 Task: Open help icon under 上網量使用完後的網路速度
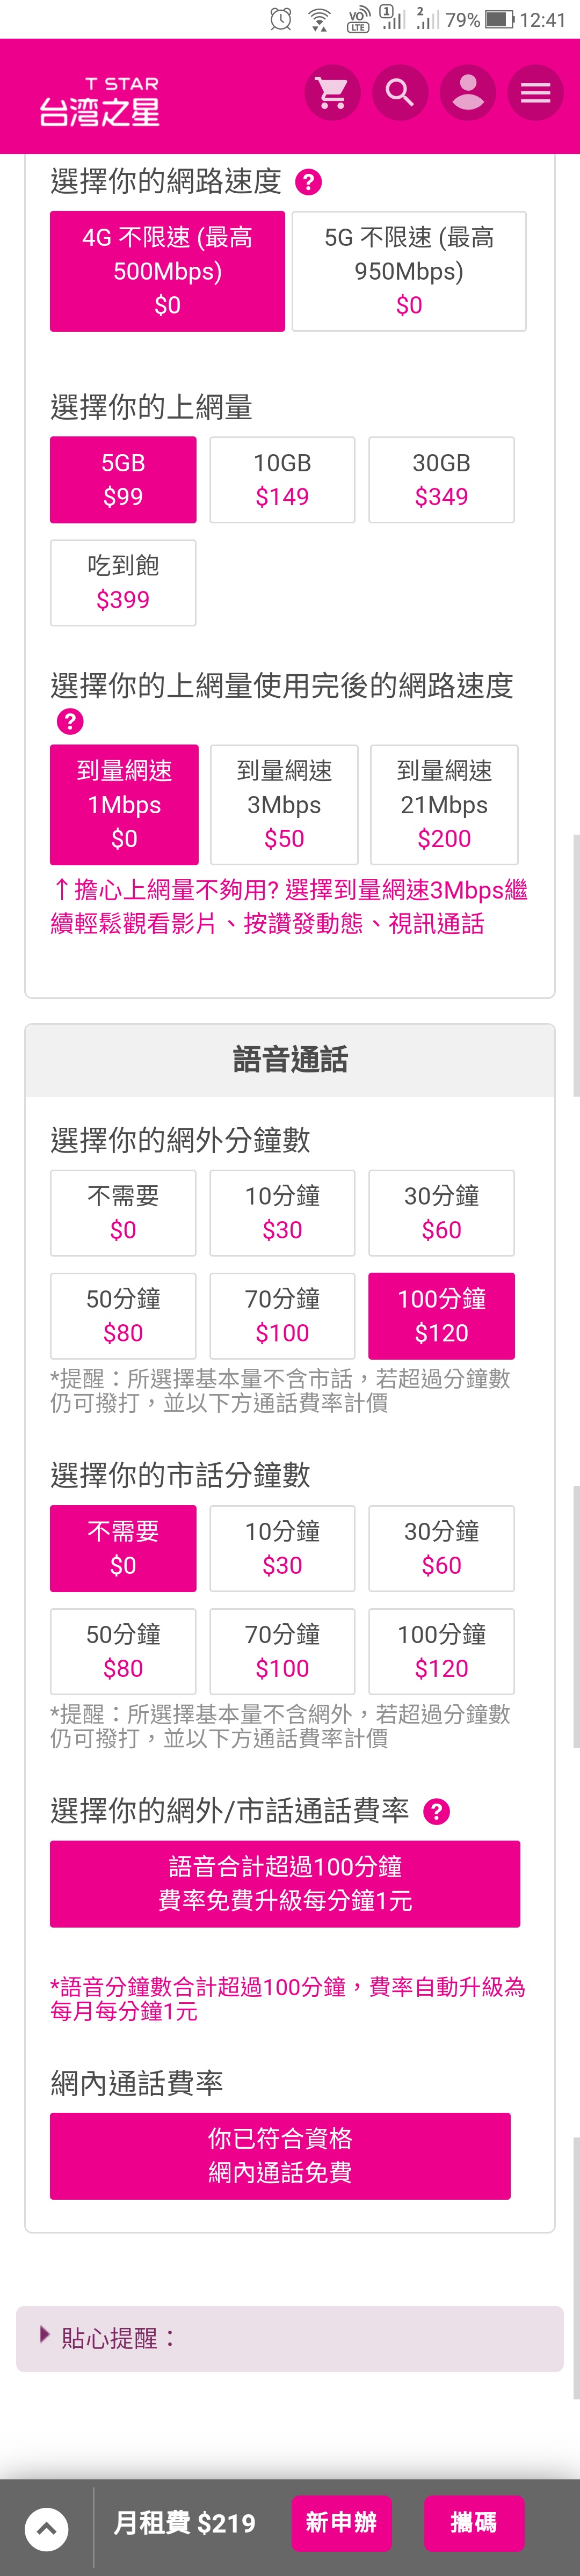70,721
